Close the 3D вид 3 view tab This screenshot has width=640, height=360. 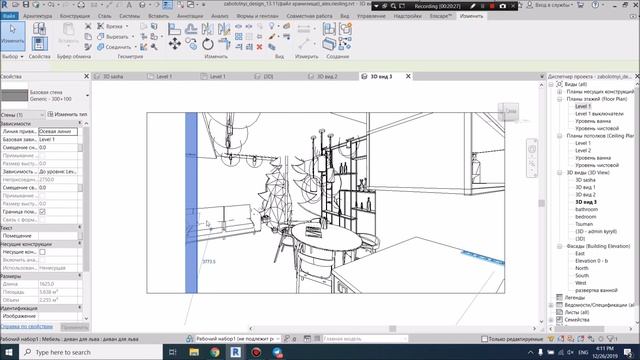point(408,76)
